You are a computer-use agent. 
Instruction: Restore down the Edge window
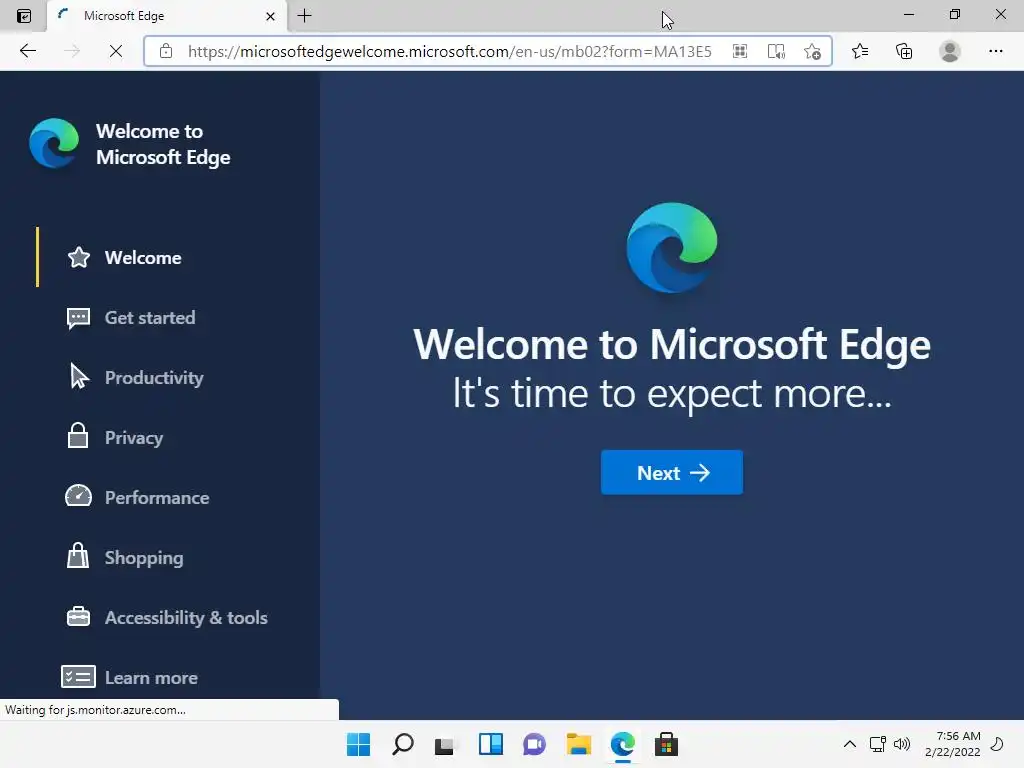955,14
